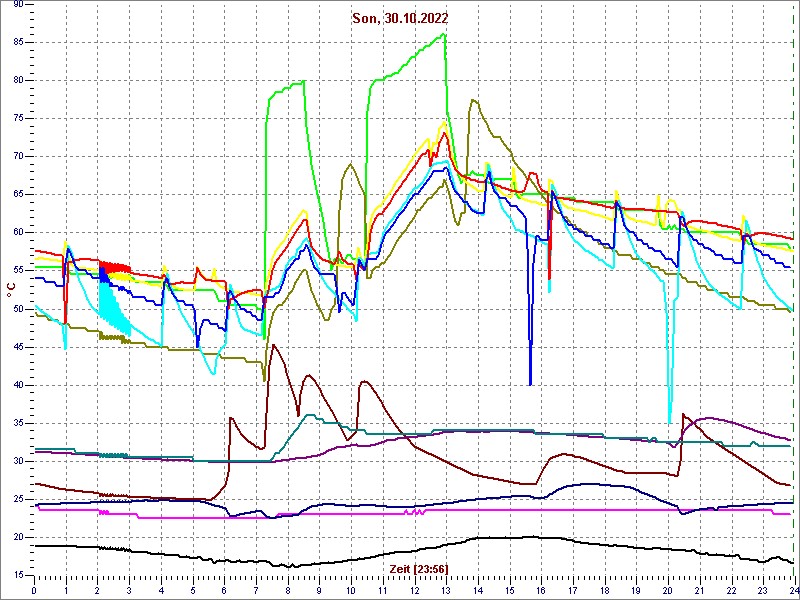Click hour 4 on the time axis
This screenshot has width=800, height=600.
pos(161,590)
